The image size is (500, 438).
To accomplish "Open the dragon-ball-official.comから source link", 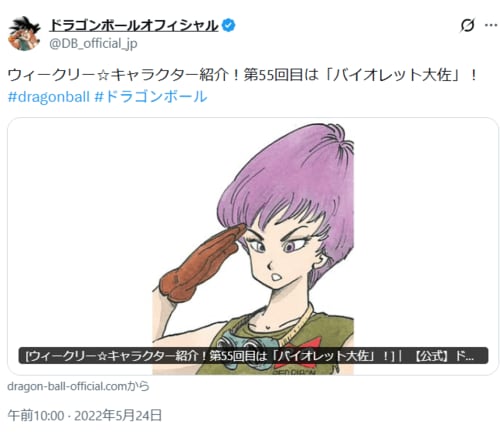I will (78, 386).
